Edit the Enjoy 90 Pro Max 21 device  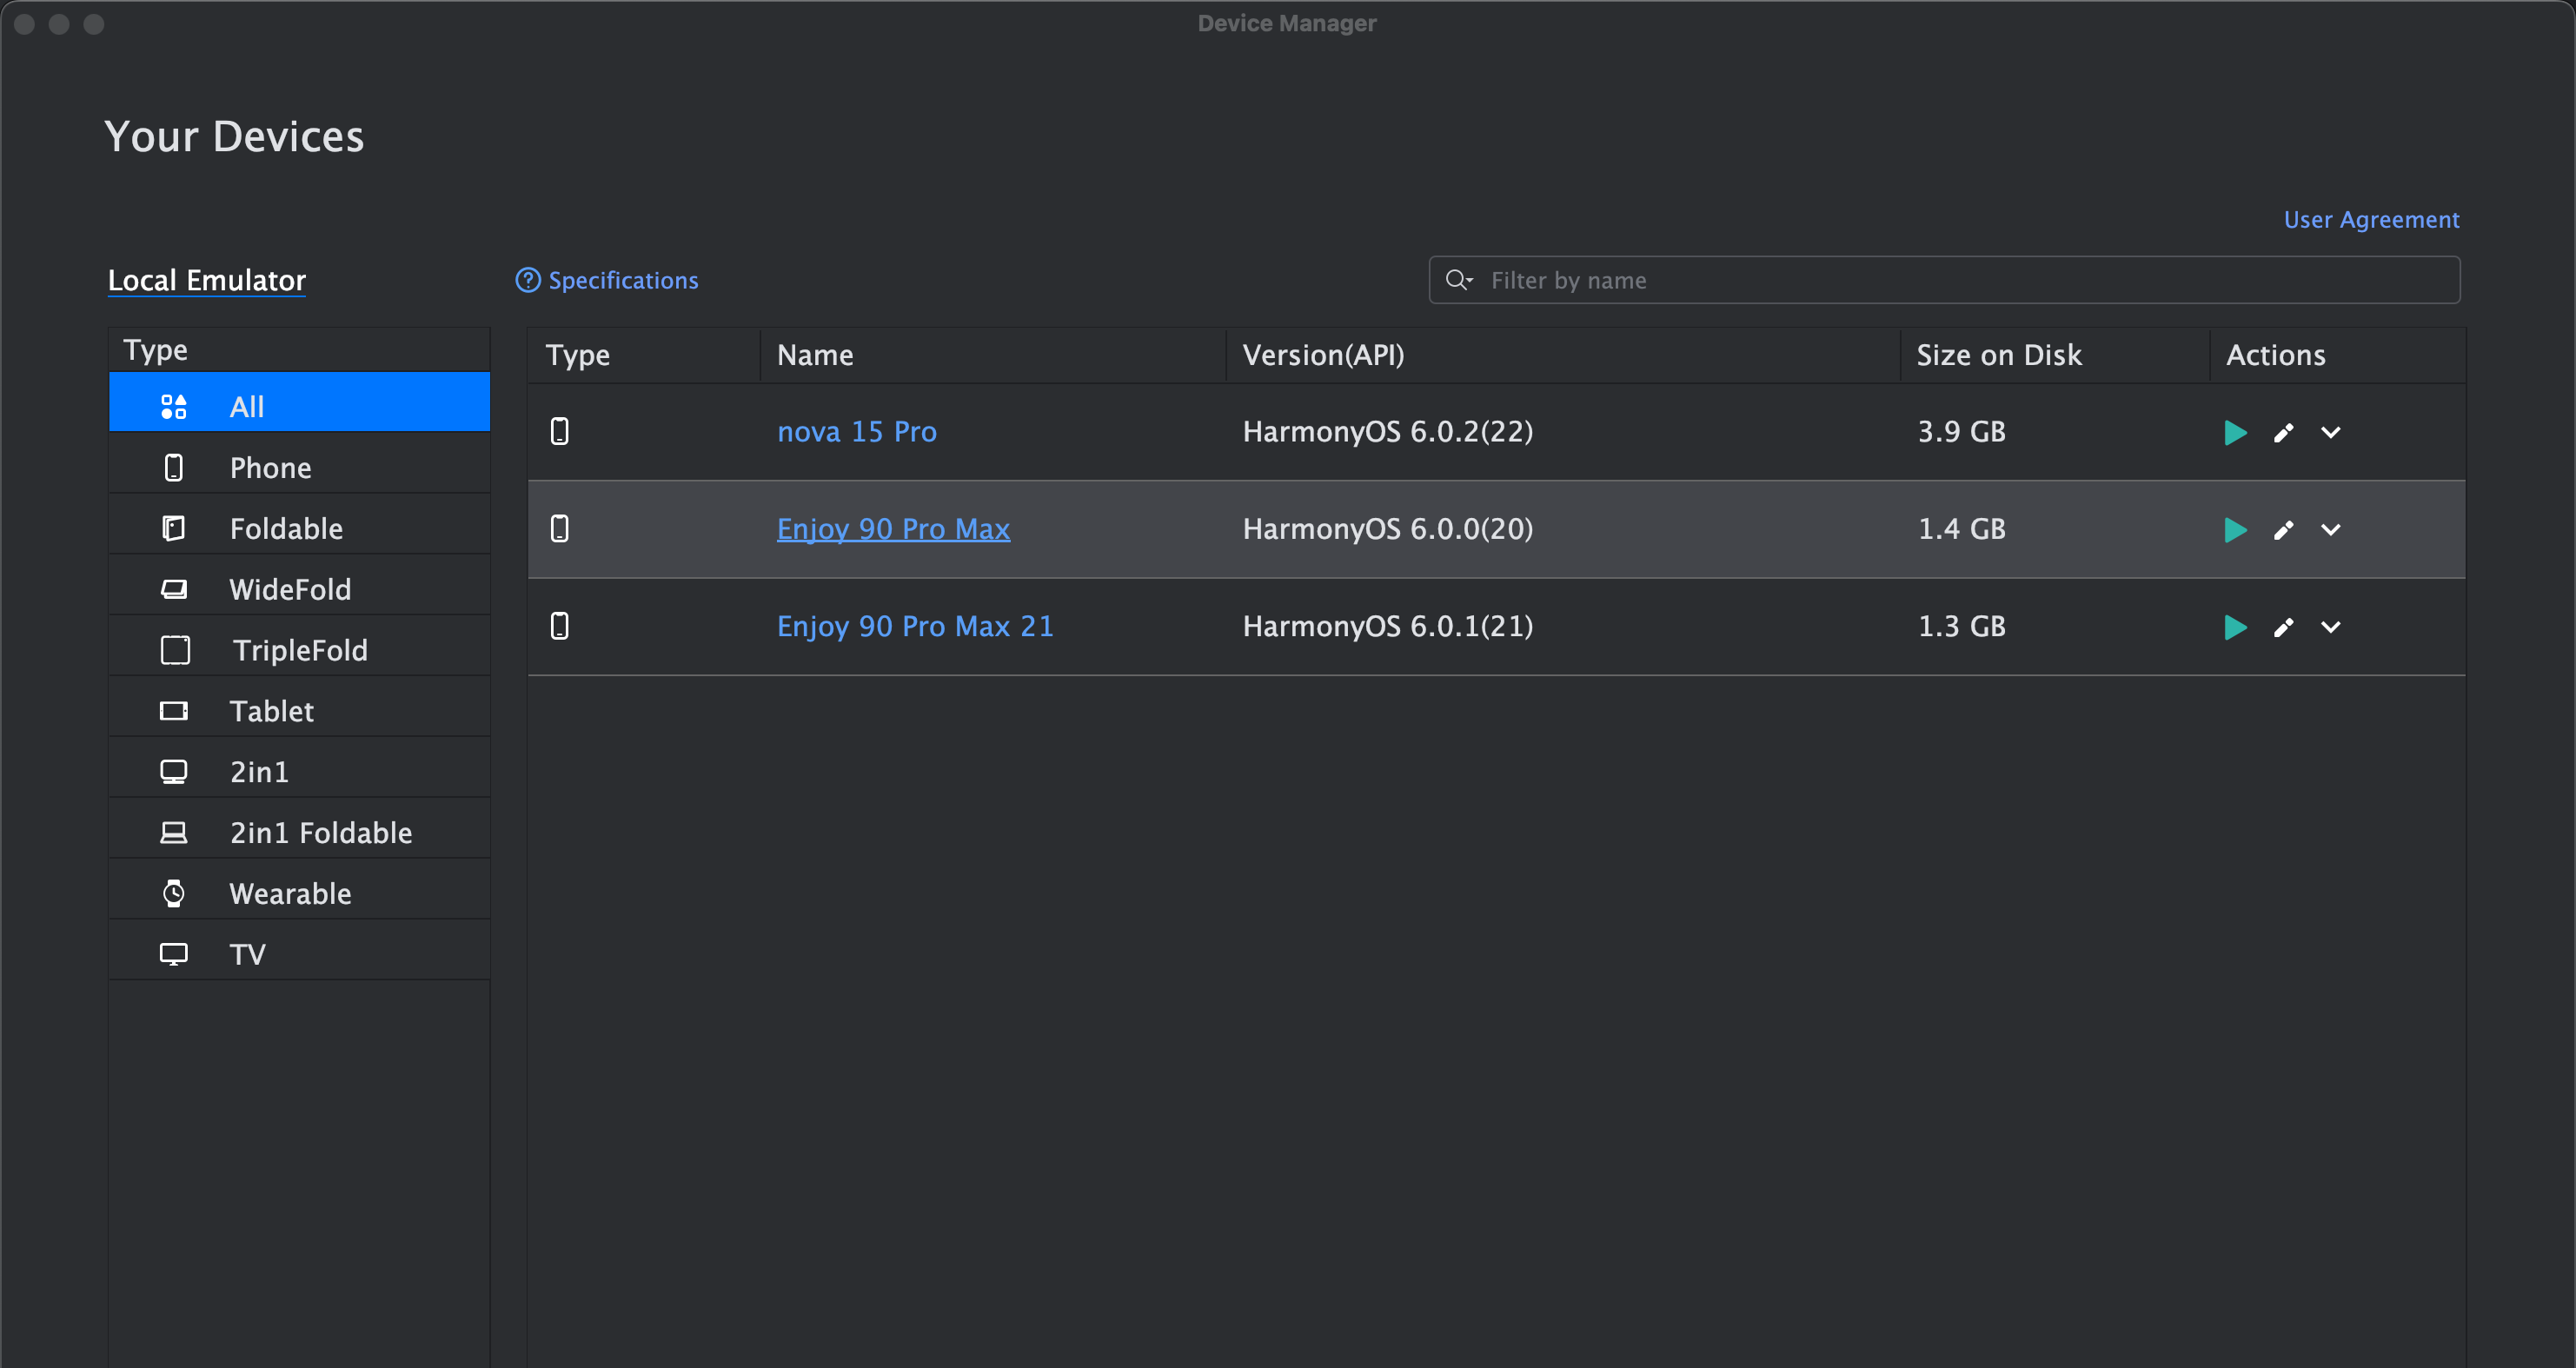(x=2283, y=627)
